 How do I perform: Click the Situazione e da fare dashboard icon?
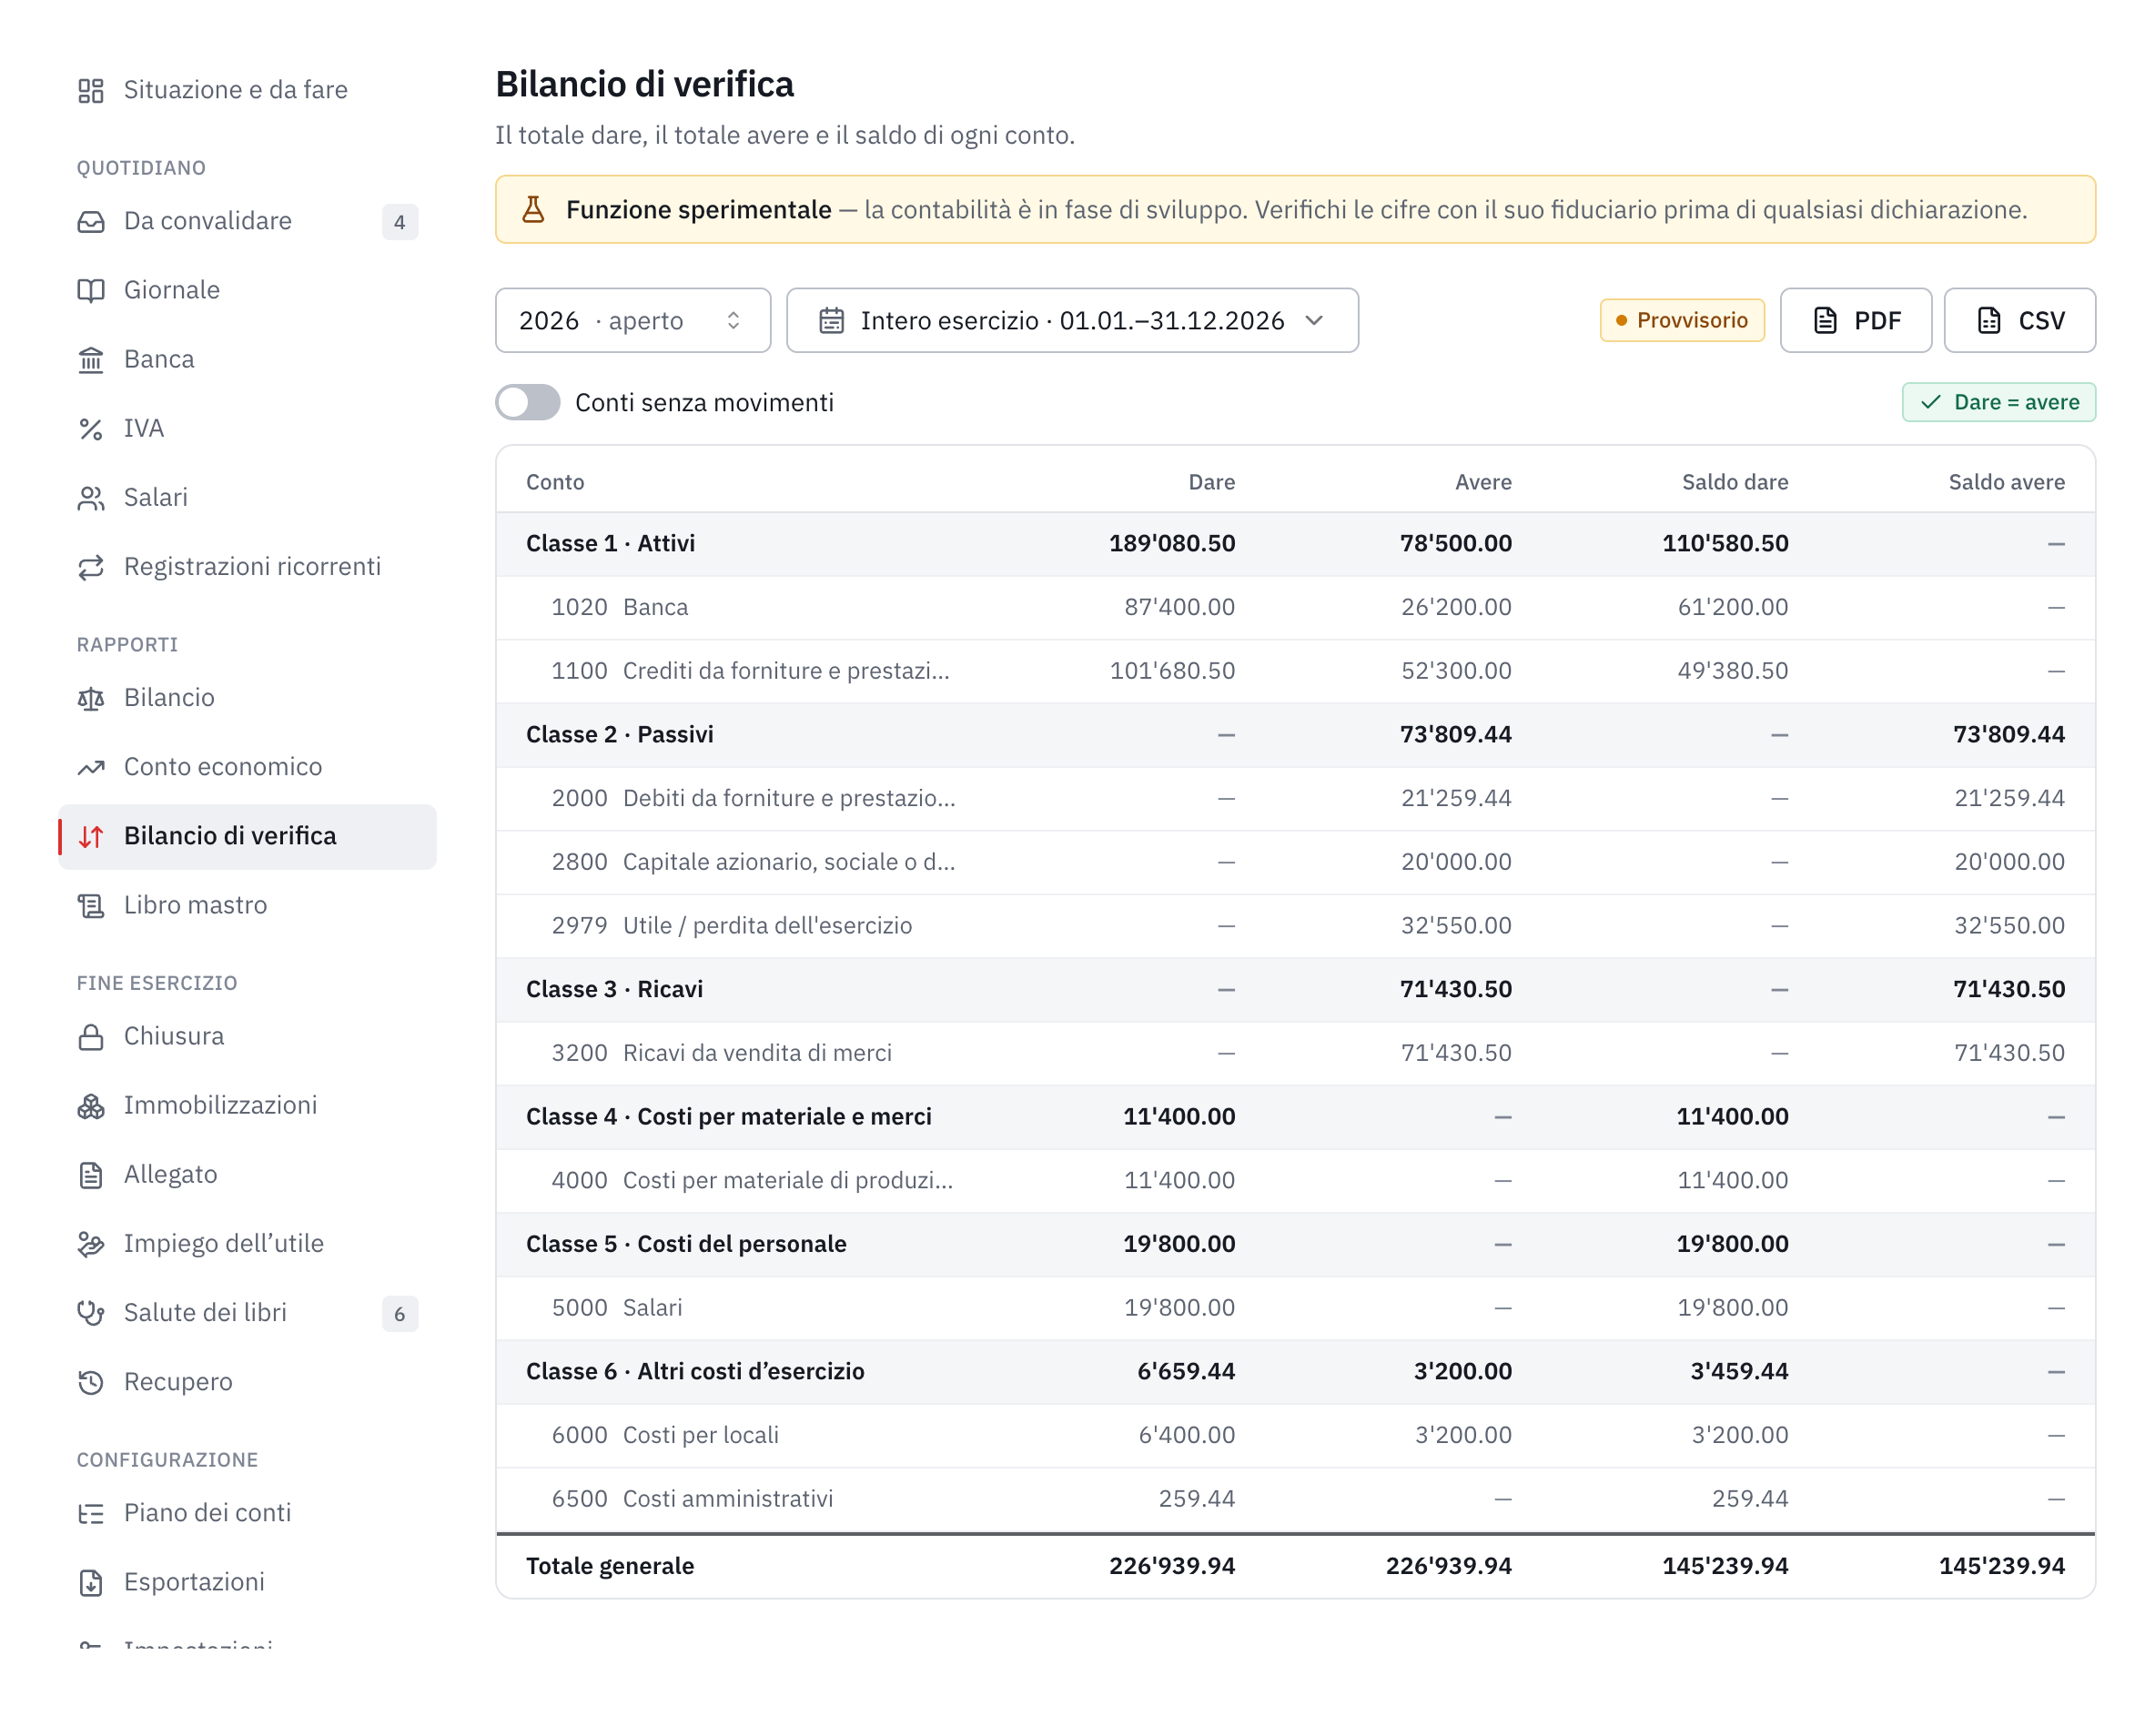click(91, 90)
